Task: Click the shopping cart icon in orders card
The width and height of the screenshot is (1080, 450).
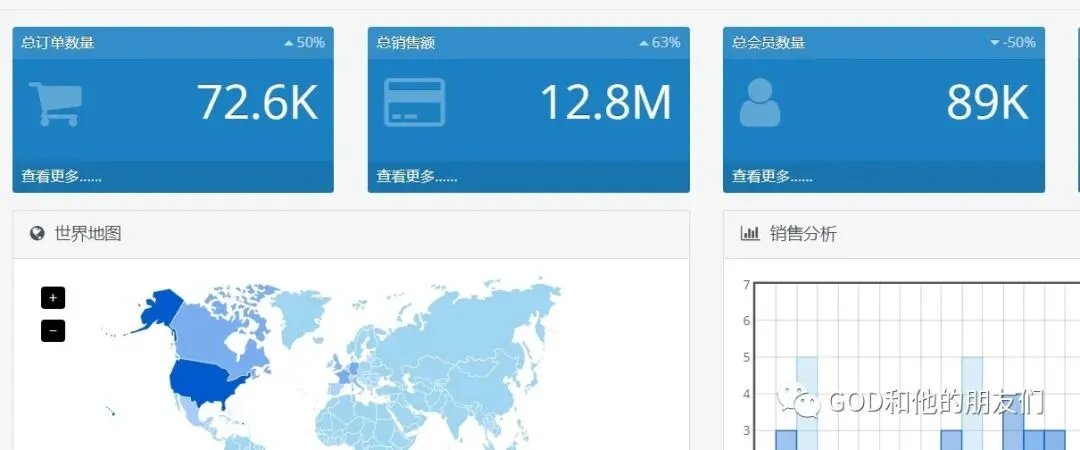Action: click(x=55, y=104)
